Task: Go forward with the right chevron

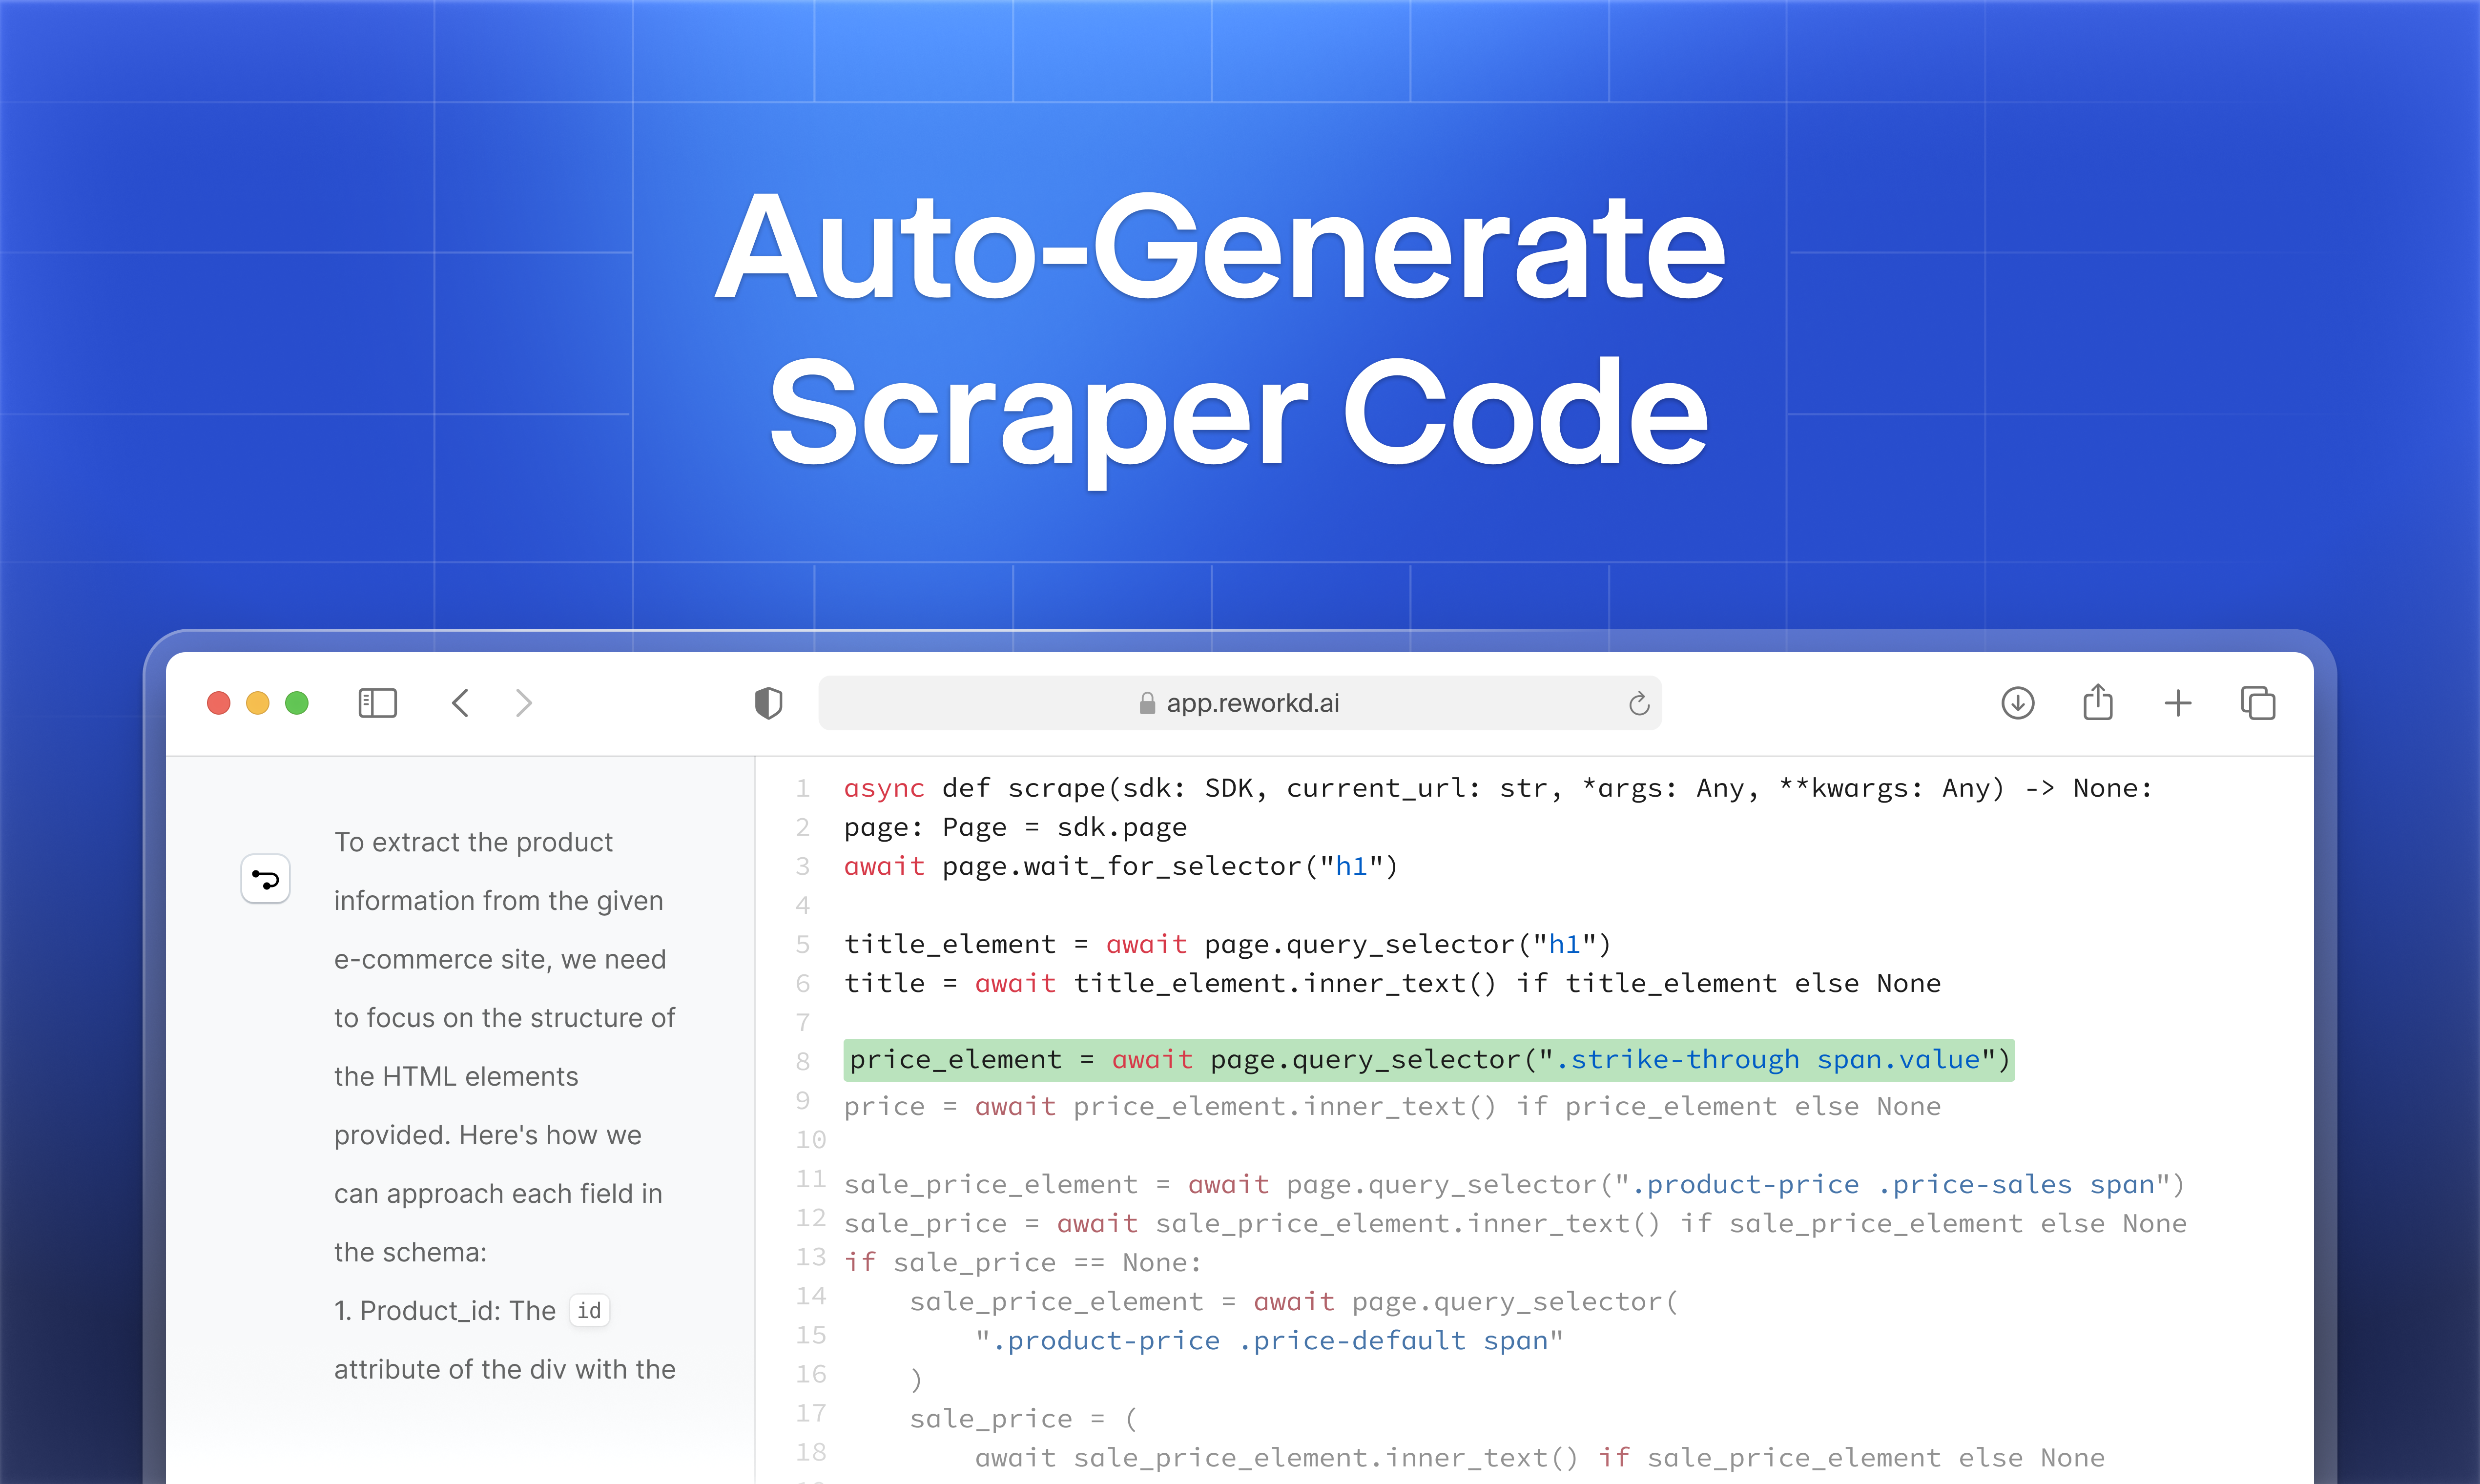Action: click(x=524, y=703)
